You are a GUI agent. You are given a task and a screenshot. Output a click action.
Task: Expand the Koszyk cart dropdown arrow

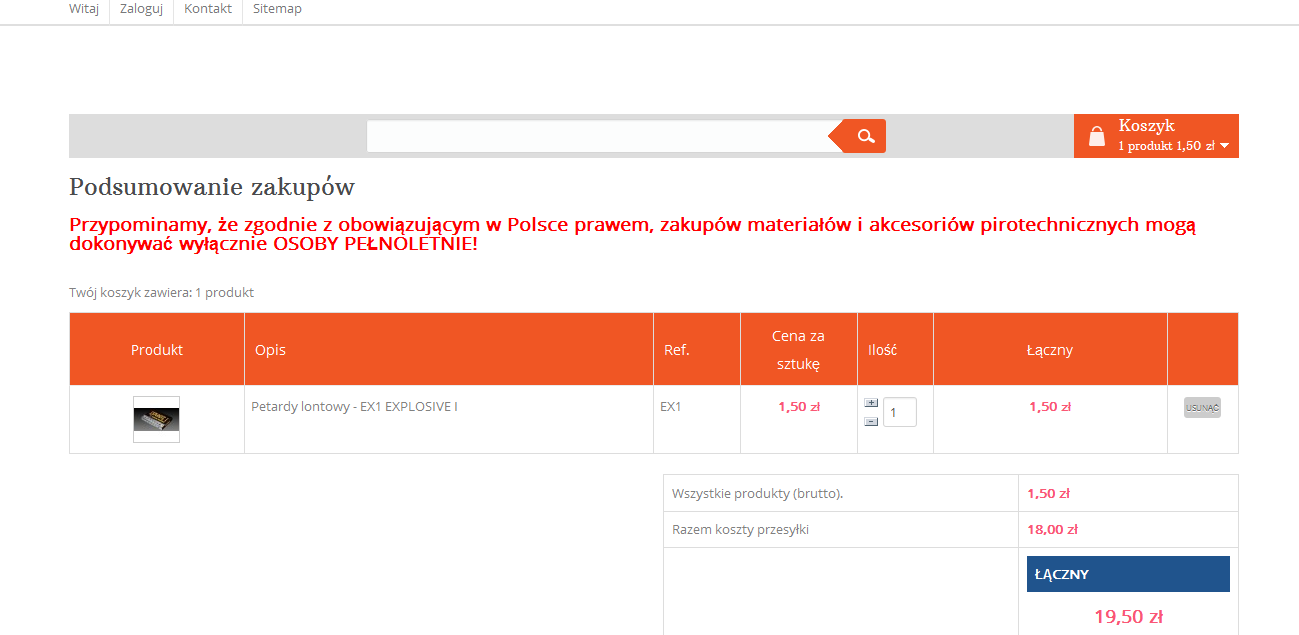(x=1225, y=146)
